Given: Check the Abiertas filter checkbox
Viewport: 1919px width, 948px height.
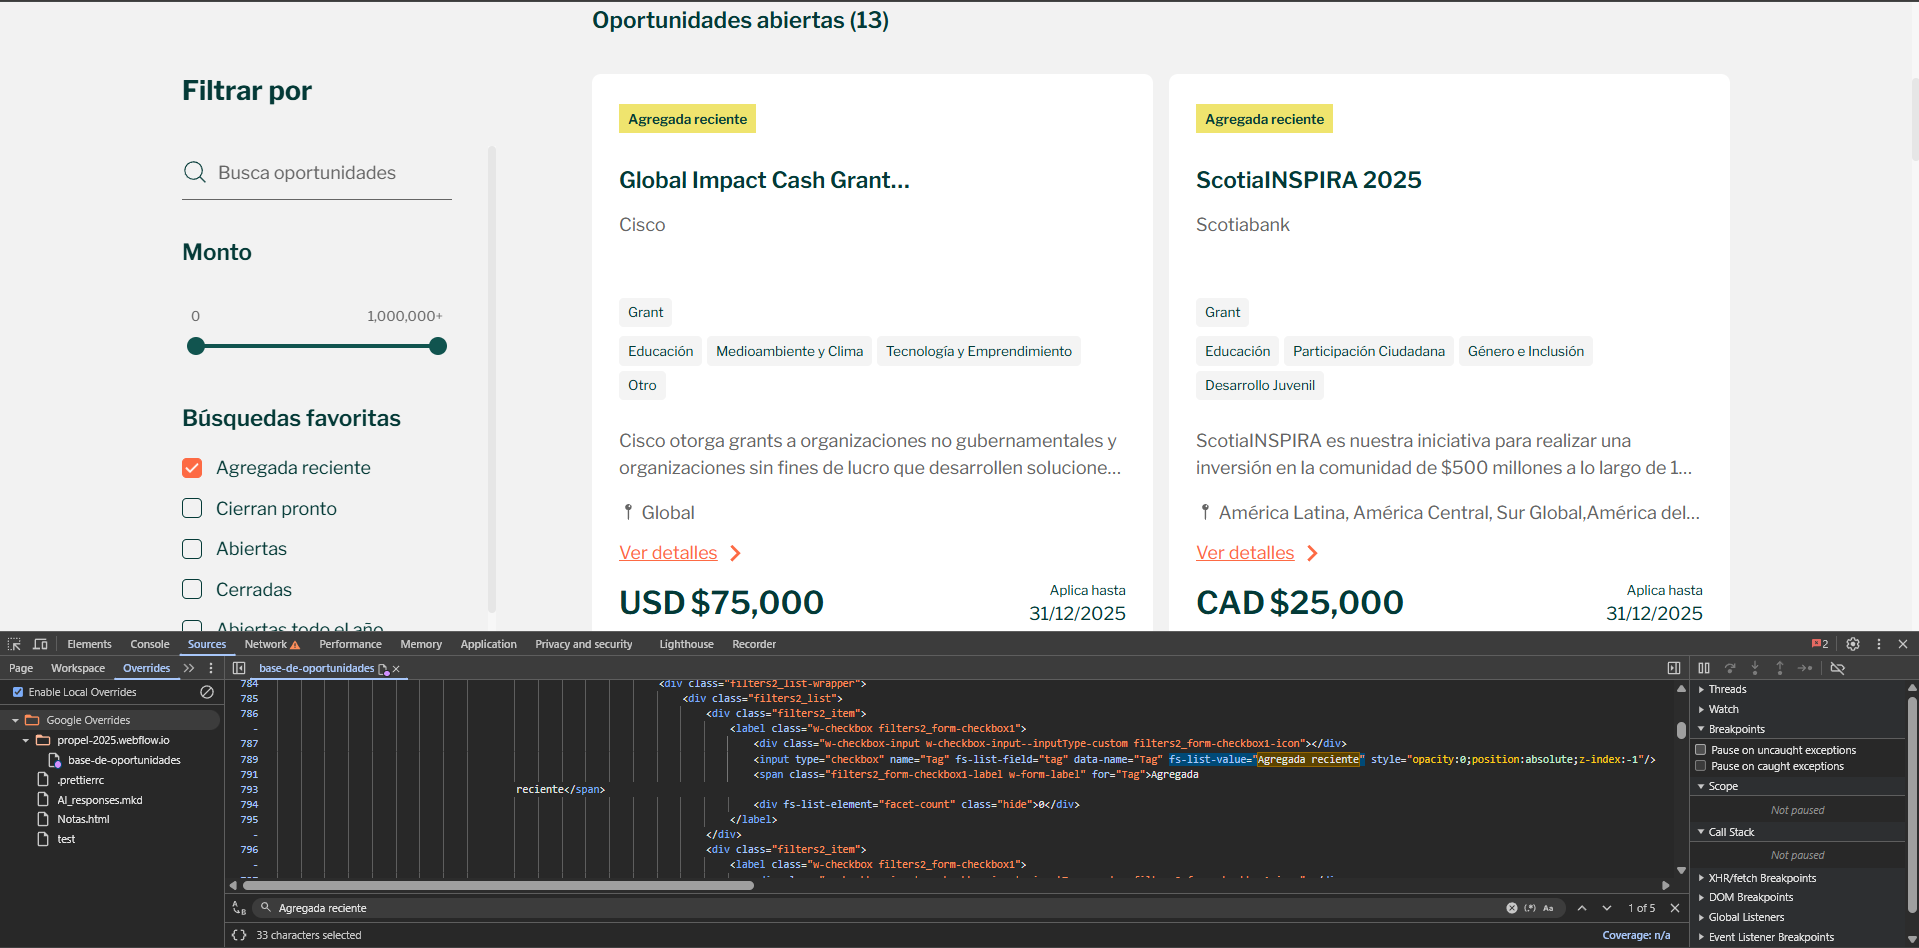Looking at the screenshot, I should tap(192, 549).
